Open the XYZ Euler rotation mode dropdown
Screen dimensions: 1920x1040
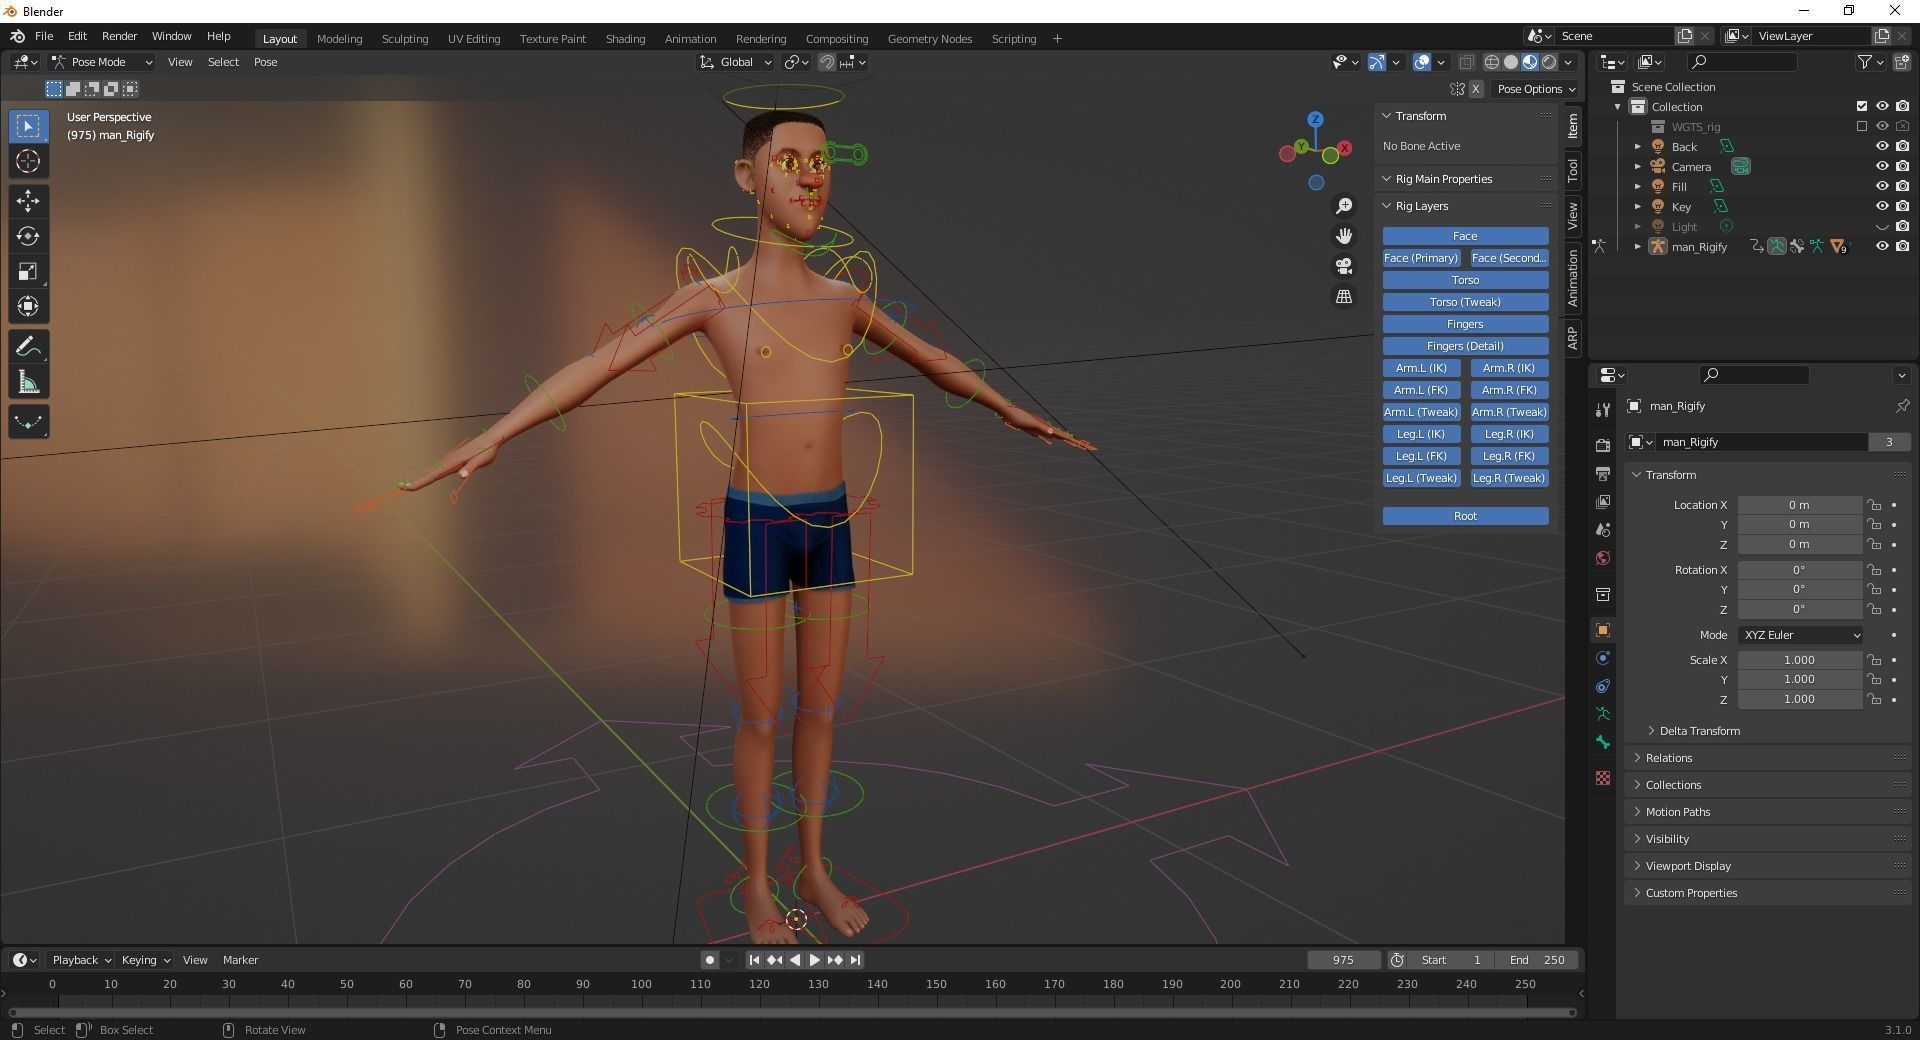coord(1801,635)
